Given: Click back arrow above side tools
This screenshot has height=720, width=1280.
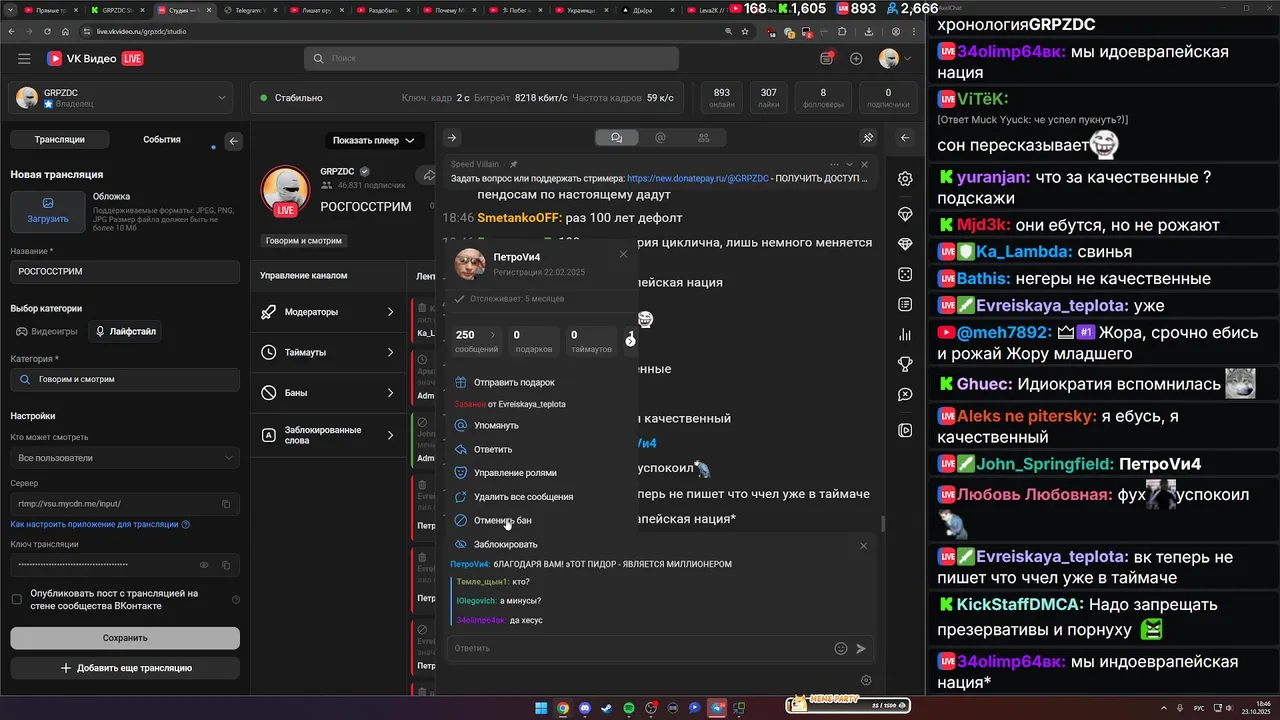Looking at the screenshot, I should click(x=905, y=138).
